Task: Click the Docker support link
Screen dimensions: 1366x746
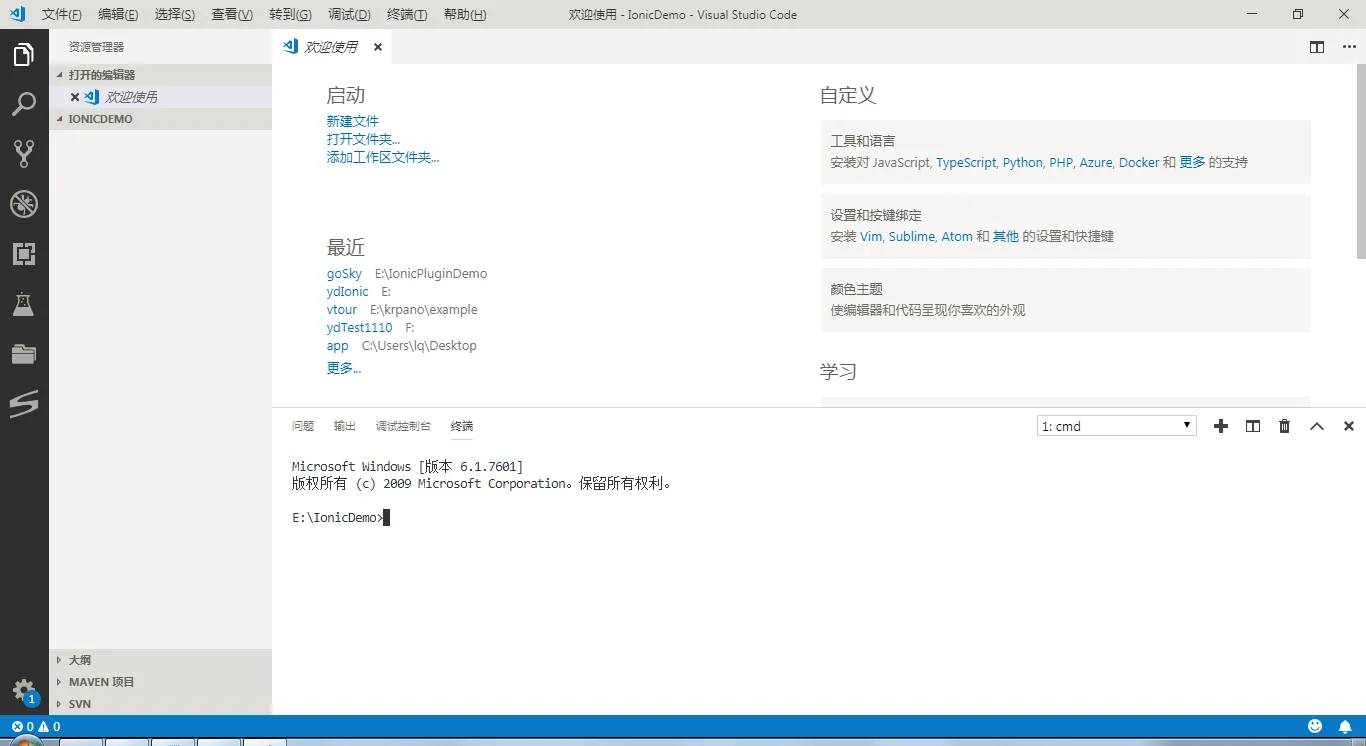Action: click(1139, 163)
